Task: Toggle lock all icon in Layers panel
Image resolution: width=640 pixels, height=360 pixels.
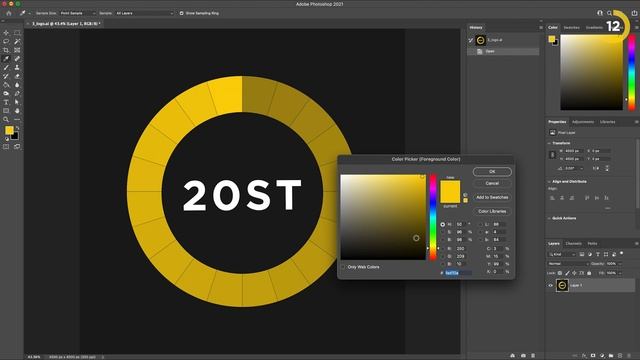Action: [589, 273]
